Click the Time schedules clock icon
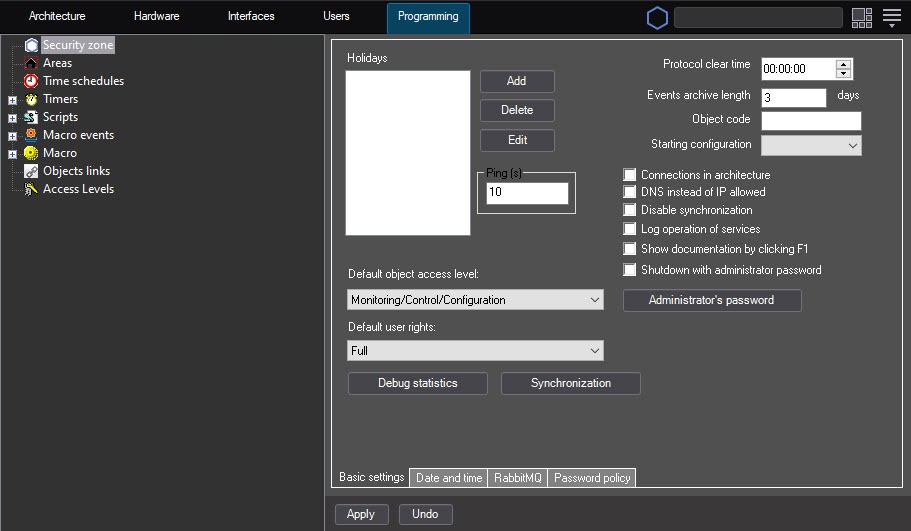Viewport: 911px width, 531px height. pos(31,81)
